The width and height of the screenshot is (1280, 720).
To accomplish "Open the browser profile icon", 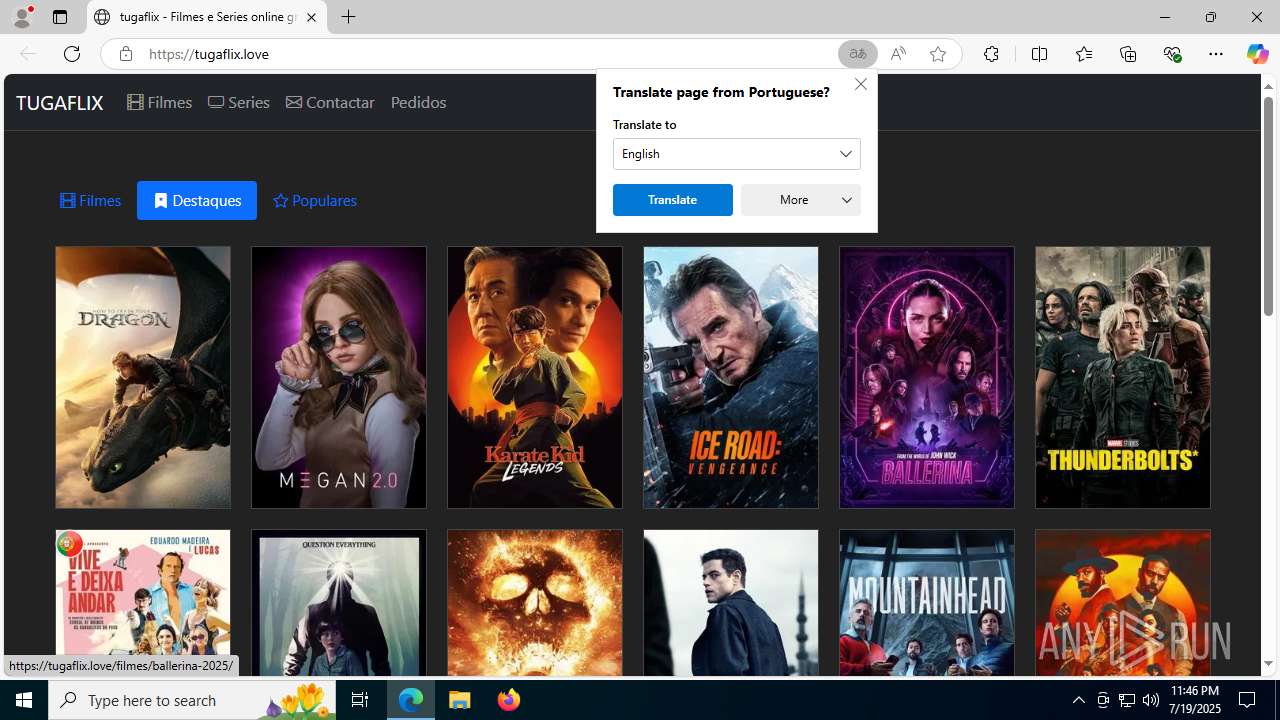I will pos(22,17).
